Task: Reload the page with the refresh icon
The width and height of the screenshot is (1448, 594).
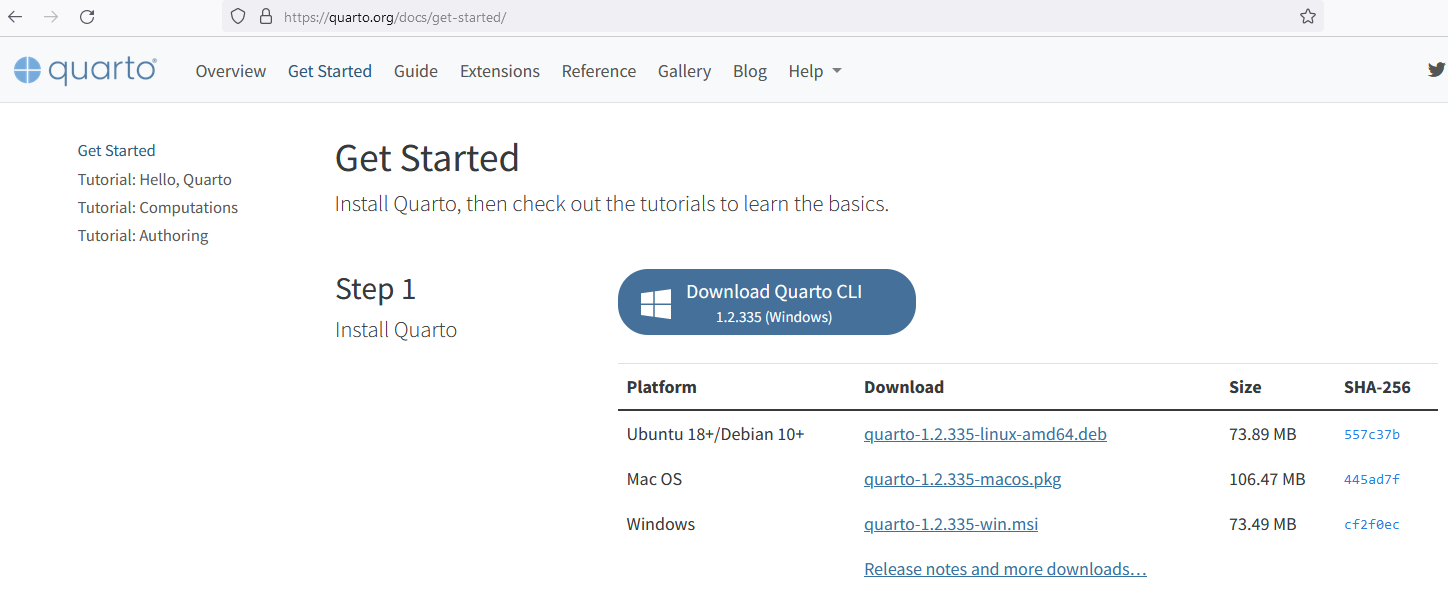Action: 87,16
